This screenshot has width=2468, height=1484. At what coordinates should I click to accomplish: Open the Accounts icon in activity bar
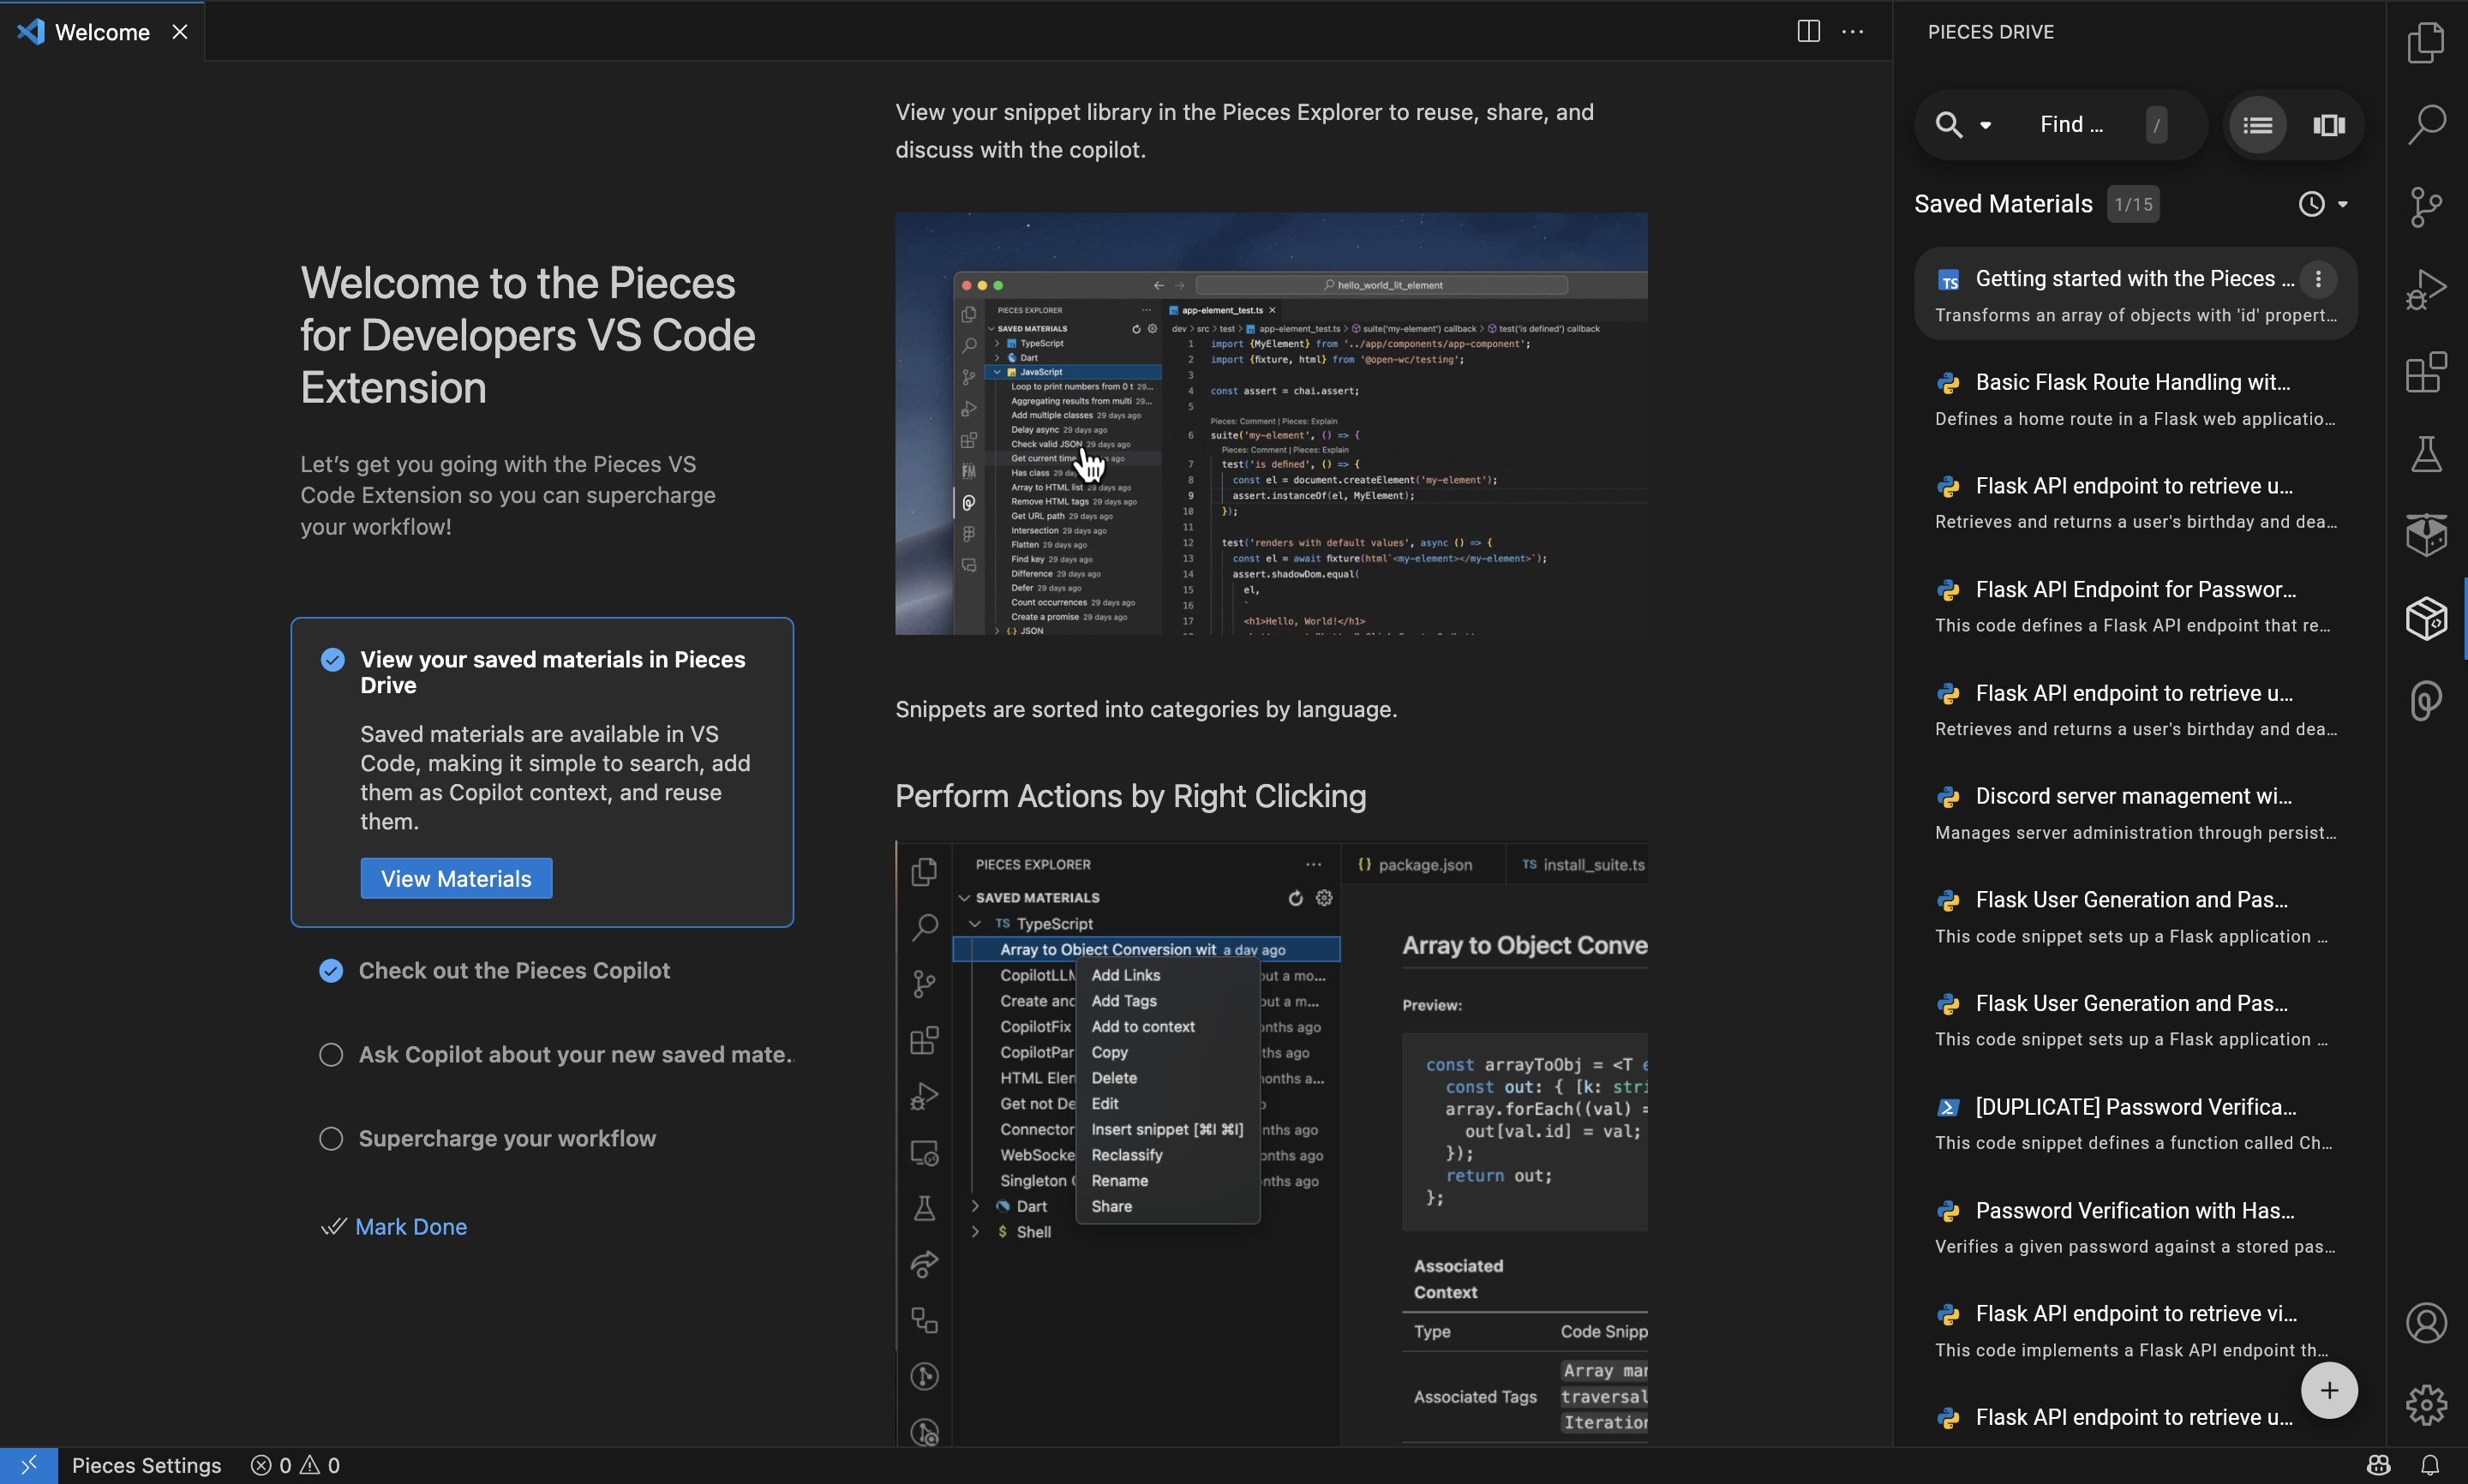click(x=2426, y=1323)
